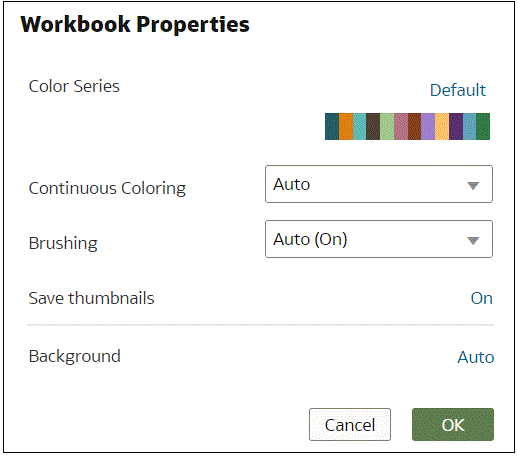This screenshot has width=518, height=457.
Task: Toggle Save thumbnails On setting
Action: (x=481, y=298)
